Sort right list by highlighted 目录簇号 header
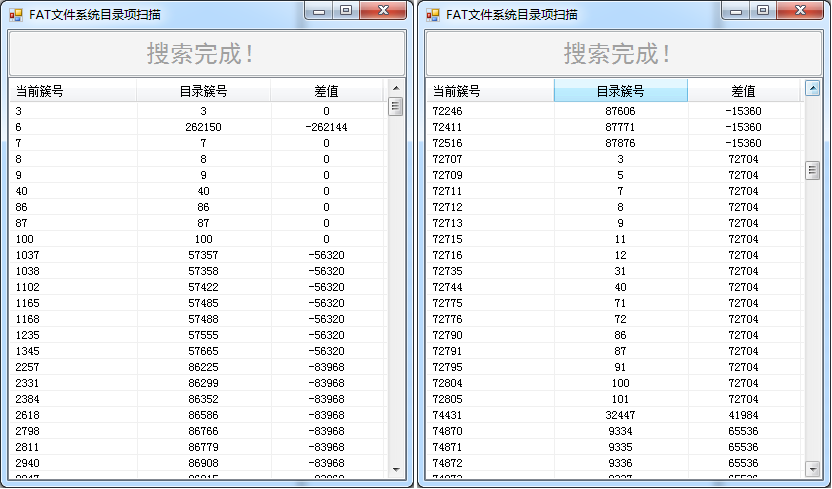 click(620, 91)
